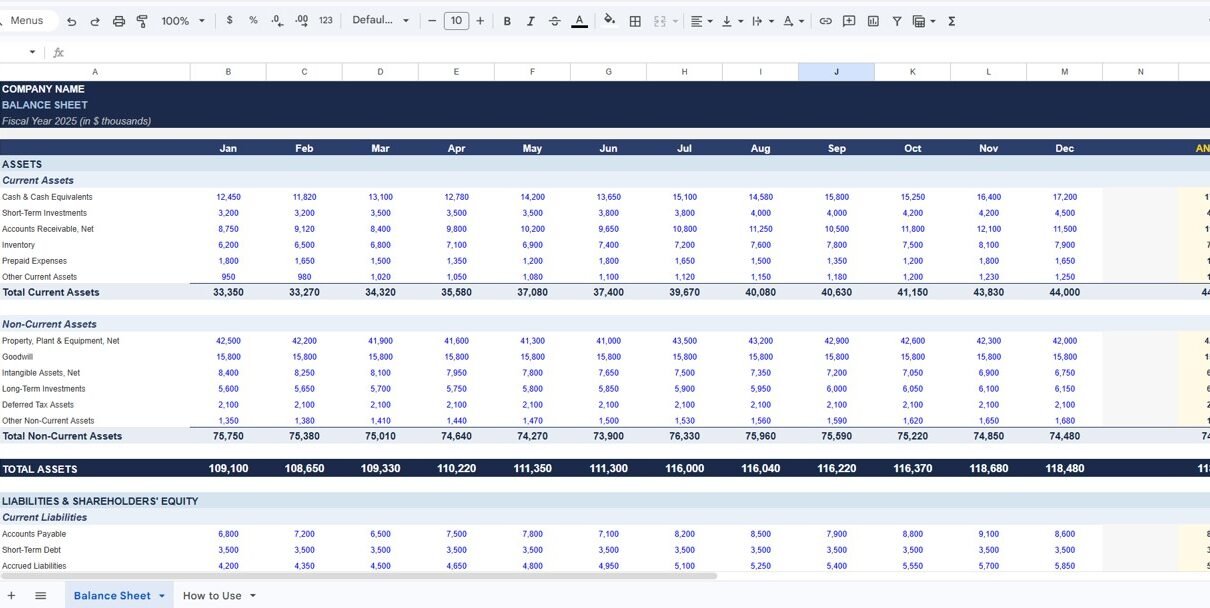Click the increase font size plus button
The height and width of the screenshot is (608, 1210).
(480, 21)
